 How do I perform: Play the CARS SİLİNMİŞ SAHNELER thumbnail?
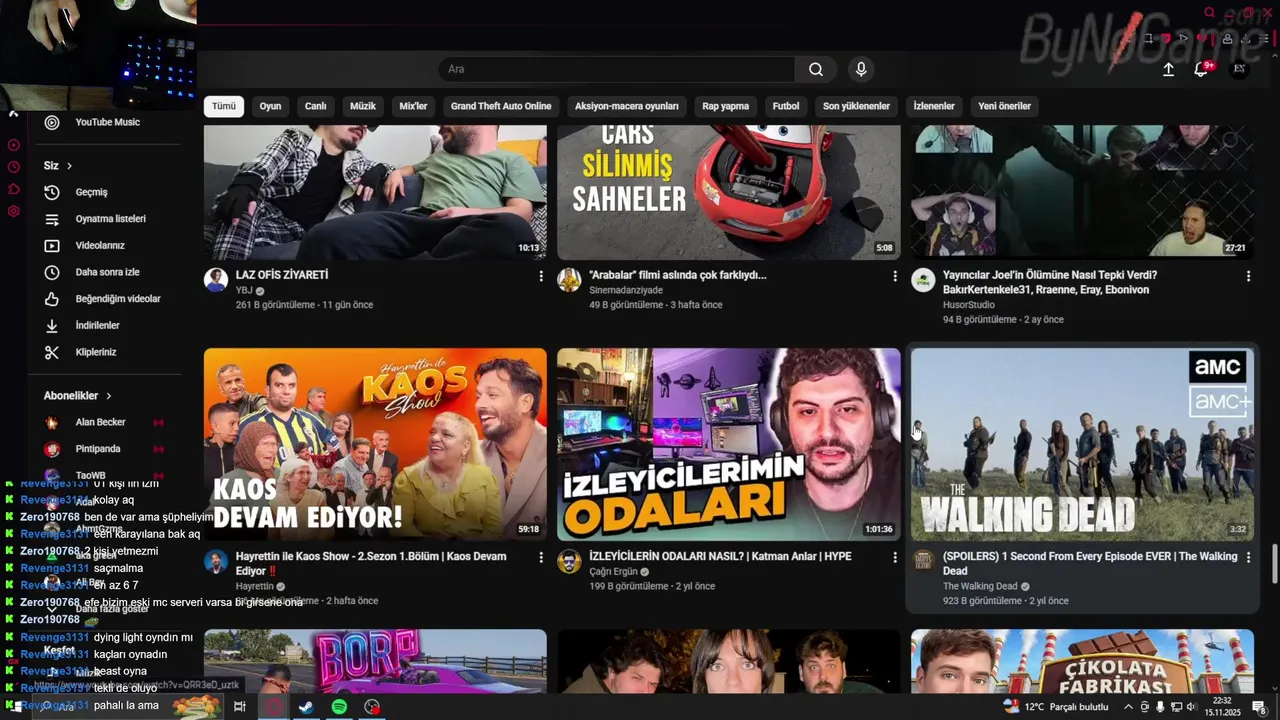click(x=729, y=192)
